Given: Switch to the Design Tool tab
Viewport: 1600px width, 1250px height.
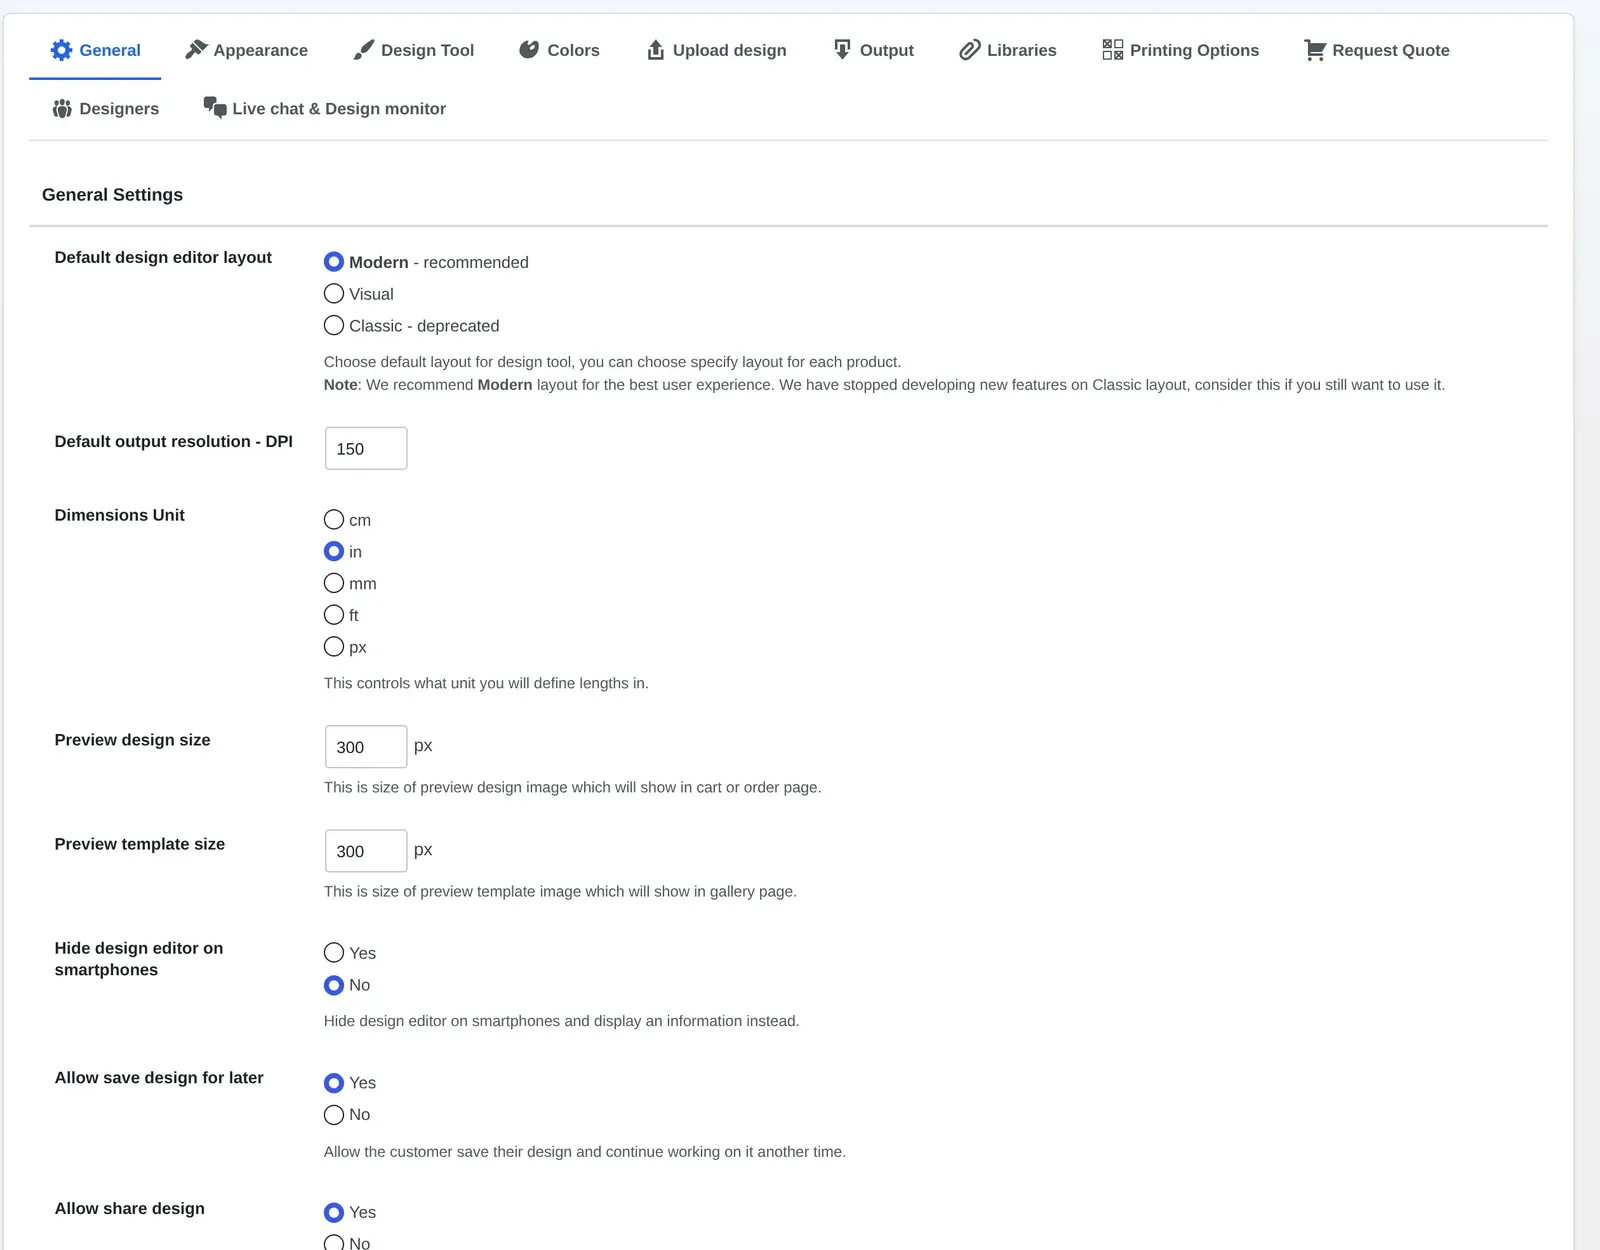Looking at the screenshot, I should [413, 50].
